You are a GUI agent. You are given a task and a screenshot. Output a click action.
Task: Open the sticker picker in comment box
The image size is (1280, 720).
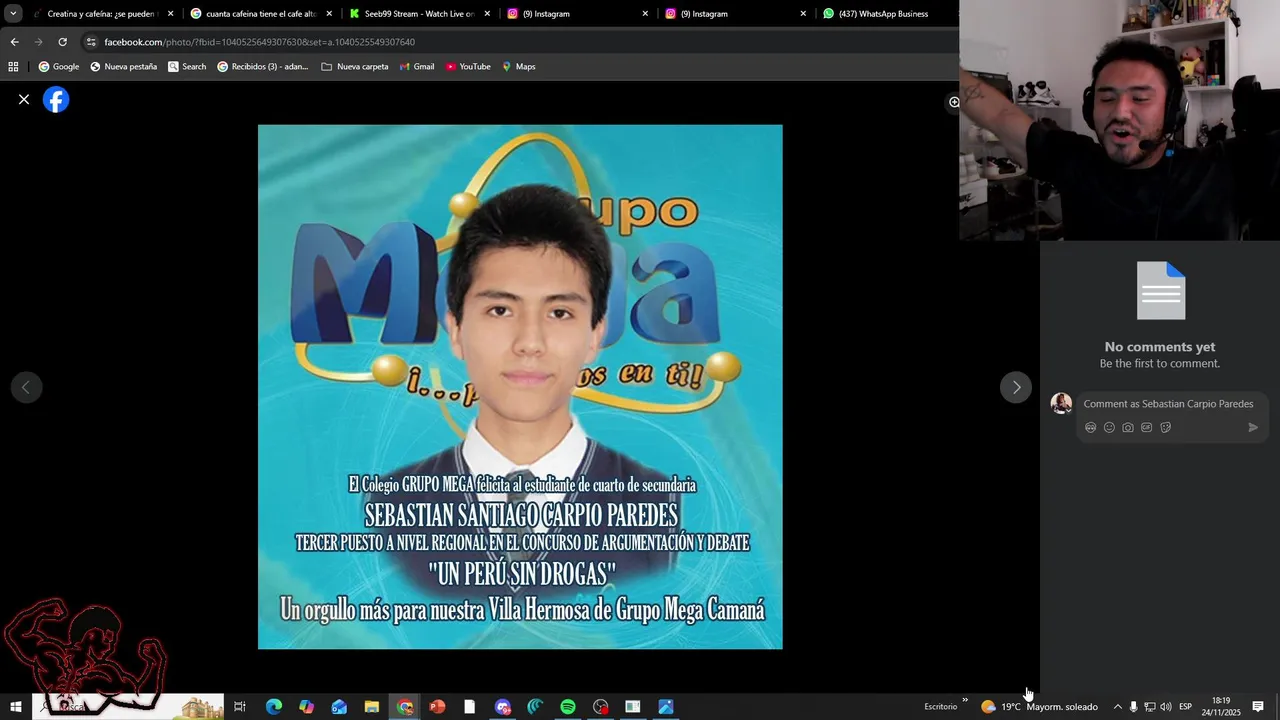click(1166, 428)
